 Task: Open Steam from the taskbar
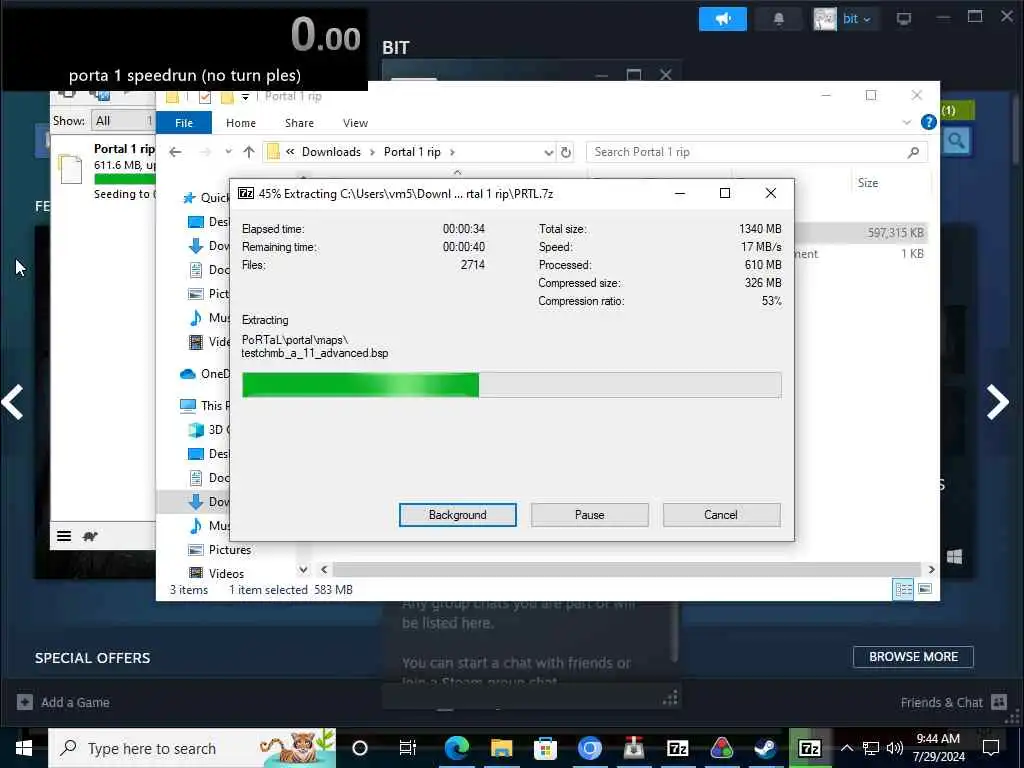click(x=765, y=748)
